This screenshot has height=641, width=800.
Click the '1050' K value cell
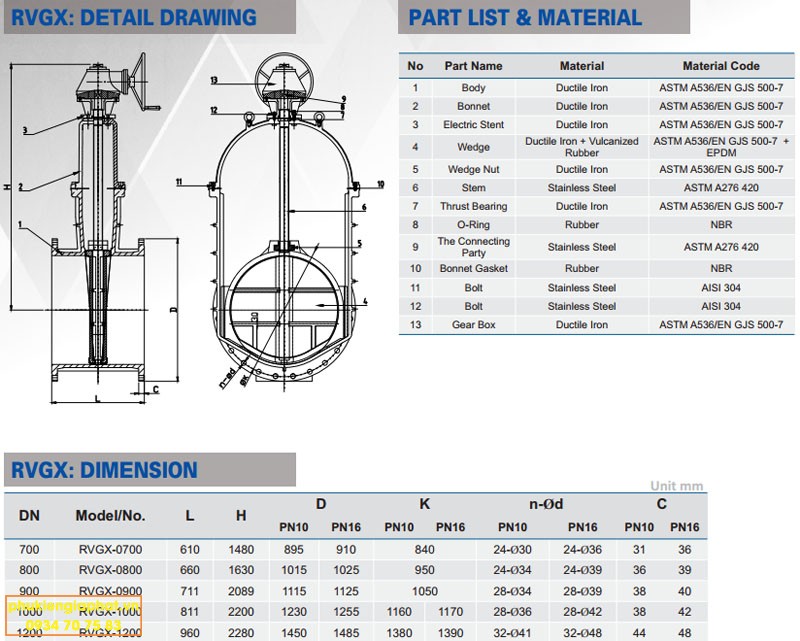424,591
